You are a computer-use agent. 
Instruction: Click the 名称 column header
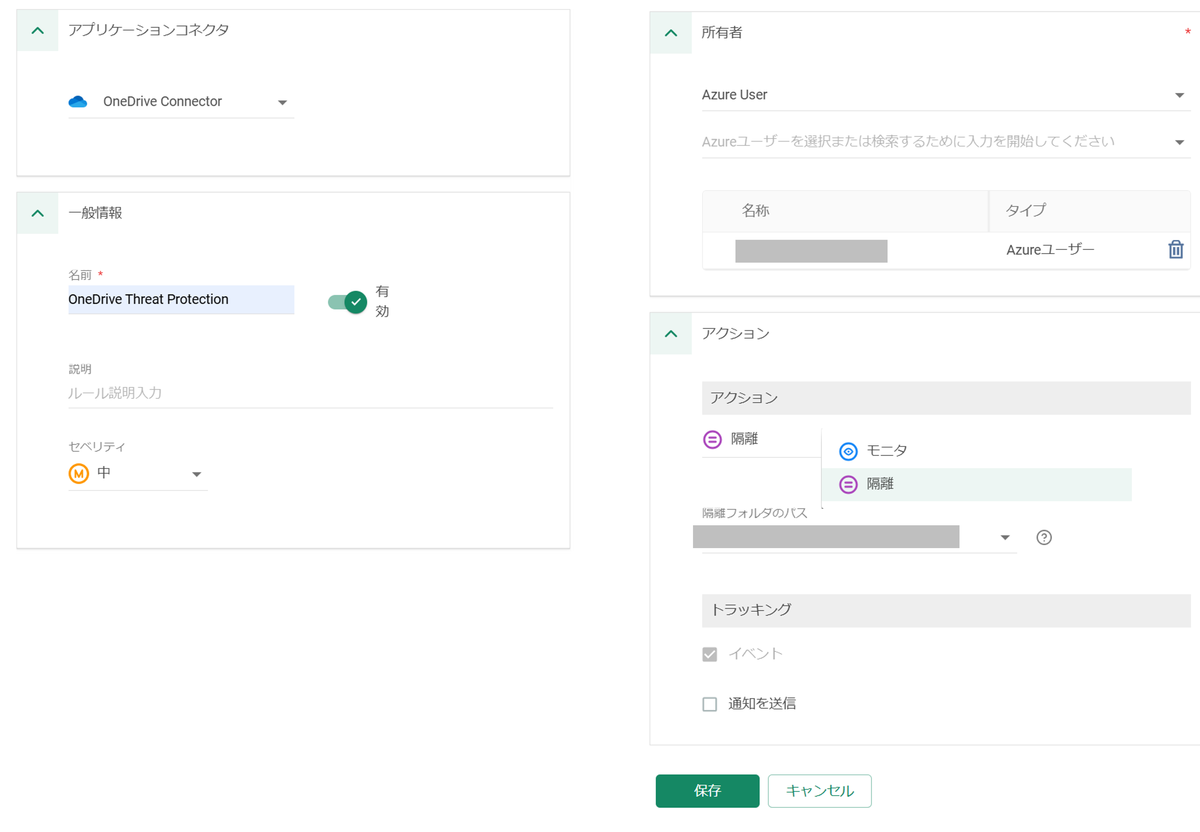pos(845,211)
